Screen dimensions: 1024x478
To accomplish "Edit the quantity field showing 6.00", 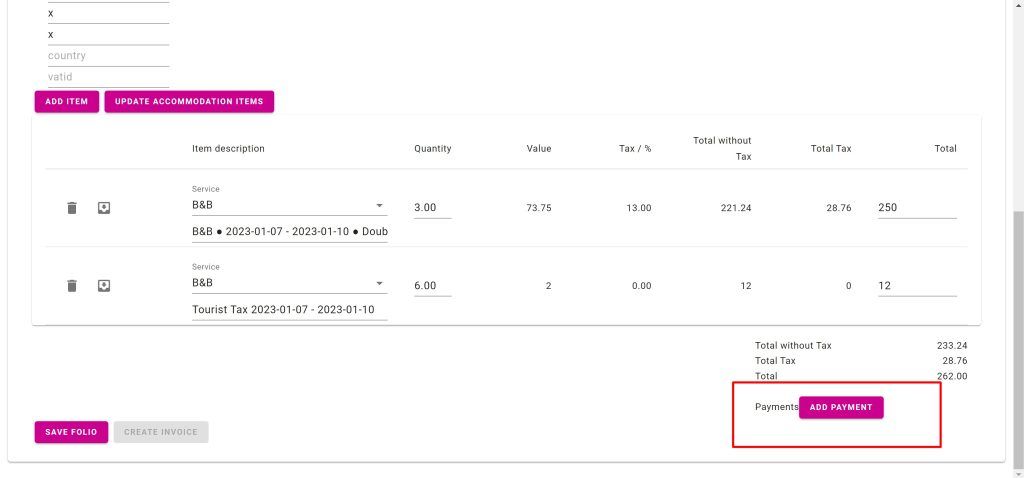I will tap(432, 286).
